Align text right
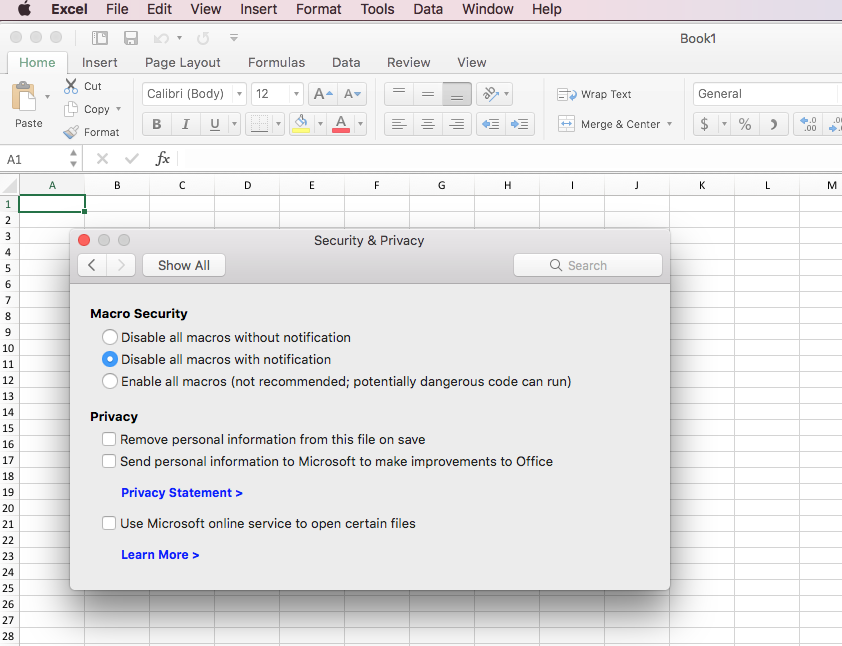This screenshot has height=646, width=842. [457, 124]
